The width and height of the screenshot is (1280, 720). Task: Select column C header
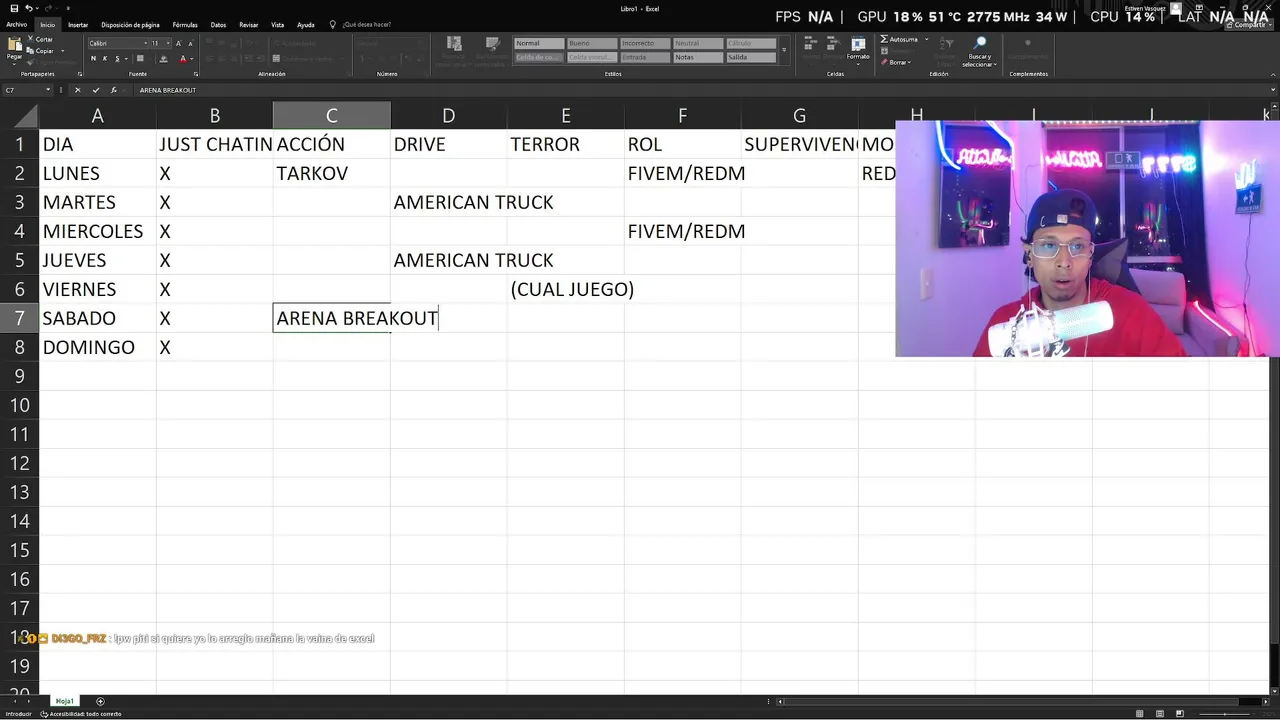(x=332, y=116)
